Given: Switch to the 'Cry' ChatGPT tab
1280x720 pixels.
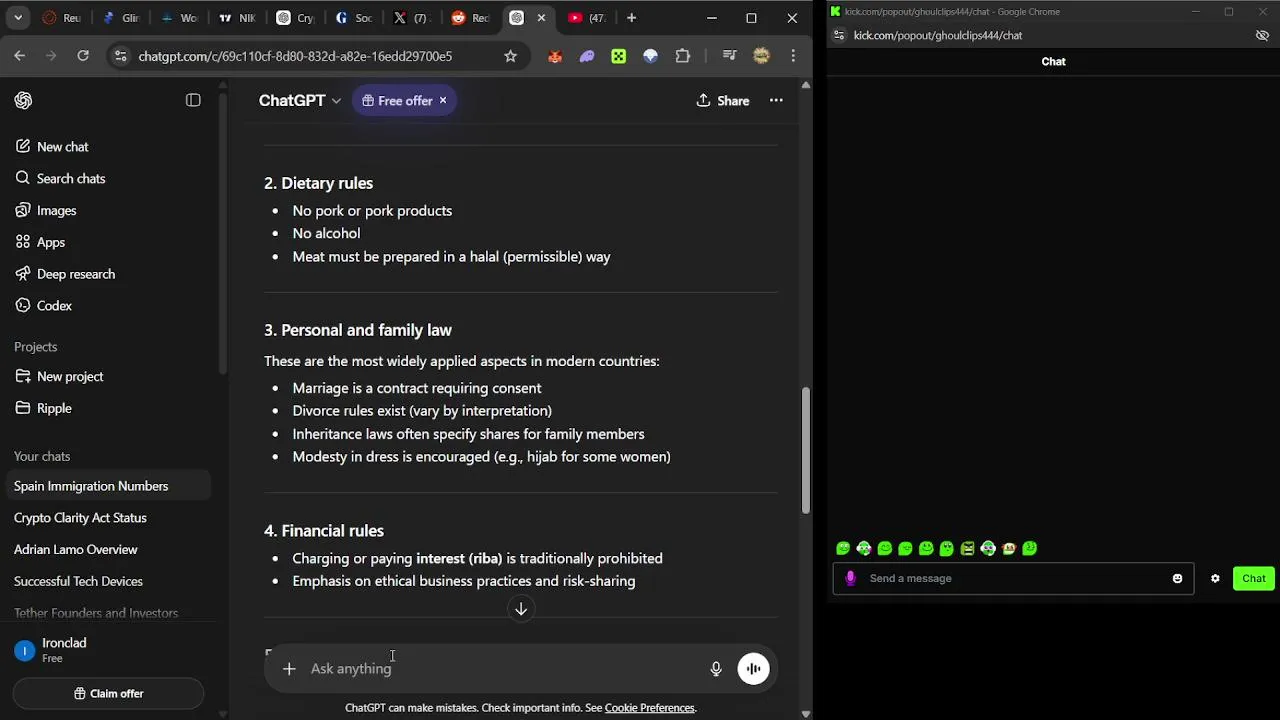Looking at the screenshot, I should click(x=295, y=18).
